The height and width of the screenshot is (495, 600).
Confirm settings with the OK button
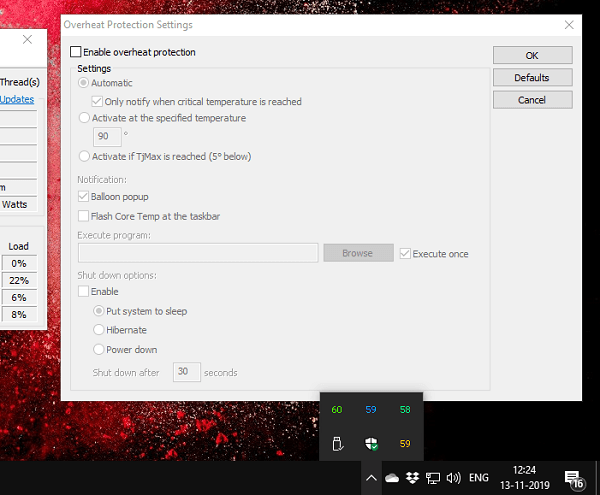[533, 55]
